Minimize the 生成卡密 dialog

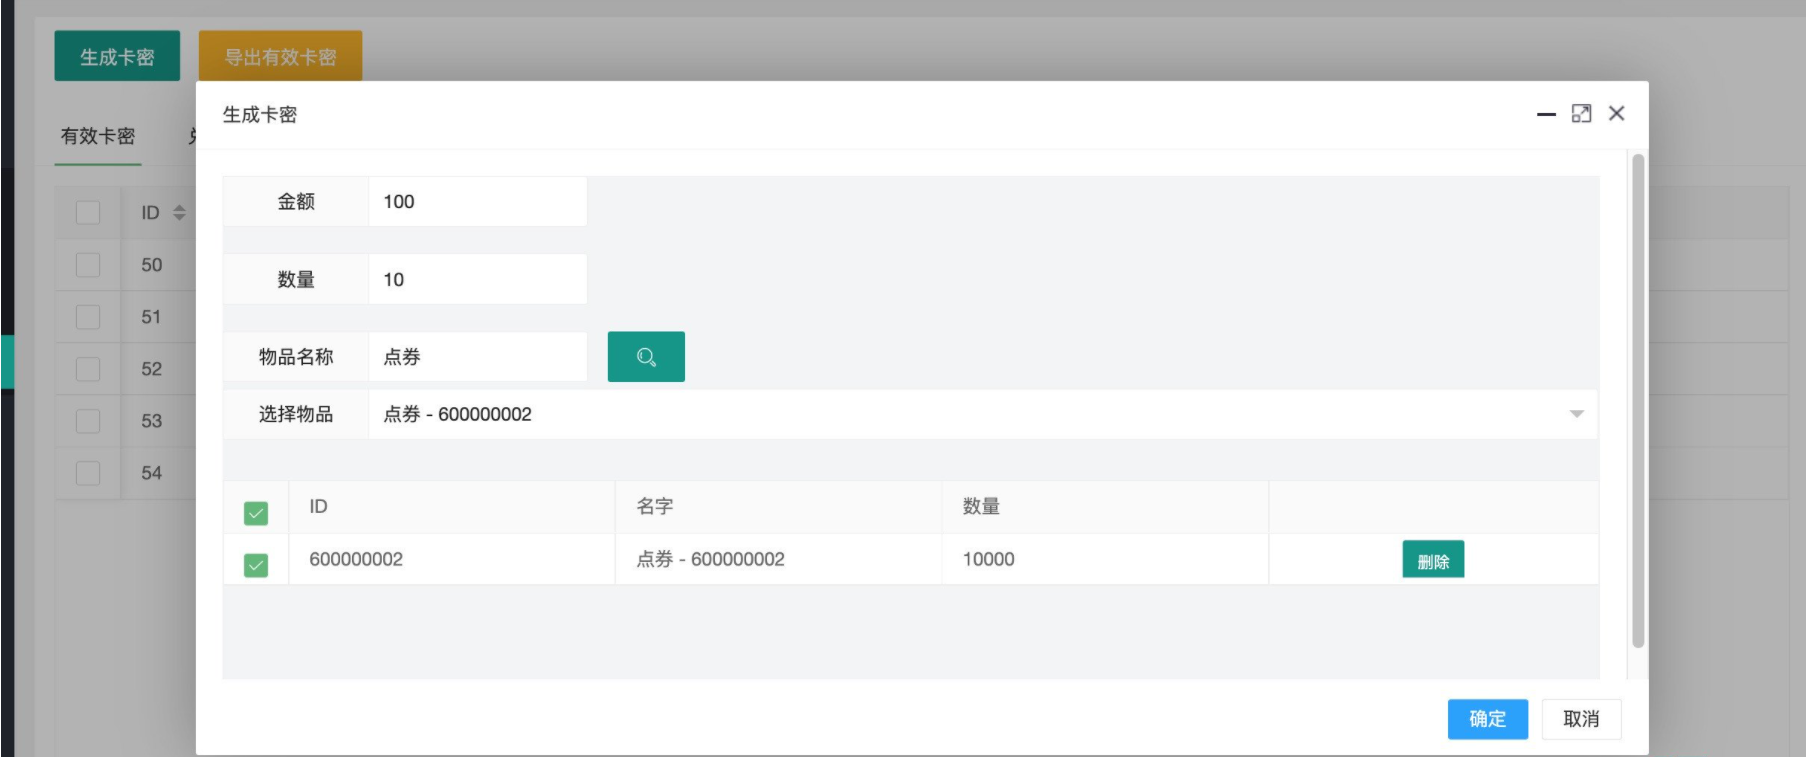click(x=1546, y=115)
